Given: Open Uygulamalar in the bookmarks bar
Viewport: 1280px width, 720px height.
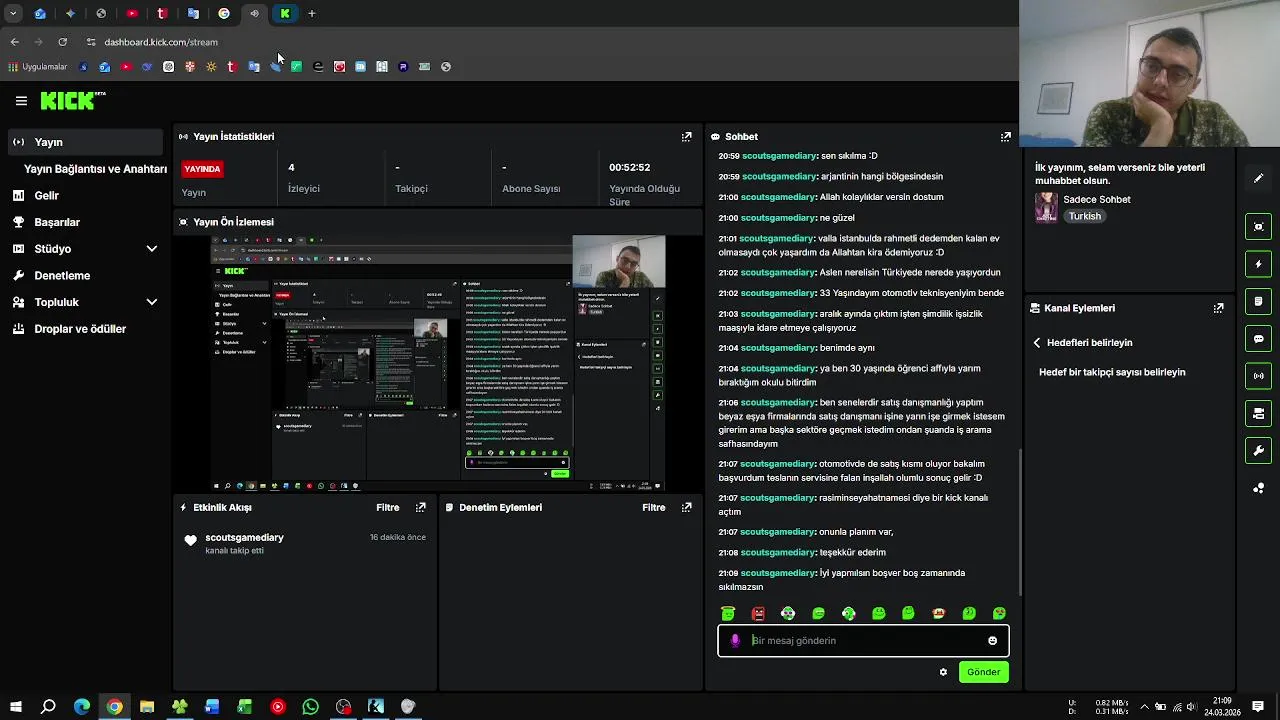Looking at the screenshot, I should coord(38,67).
